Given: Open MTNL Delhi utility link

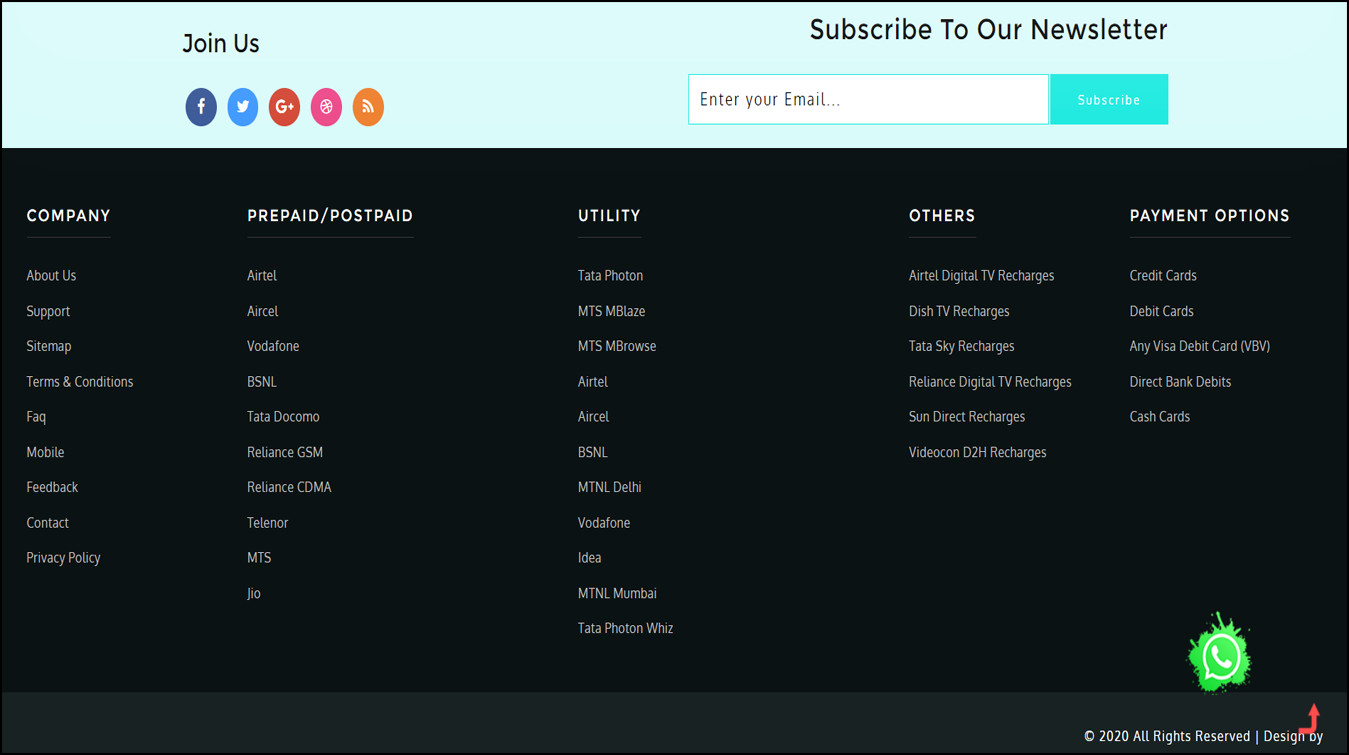Looking at the screenshot, I should (x=609, y=488).
